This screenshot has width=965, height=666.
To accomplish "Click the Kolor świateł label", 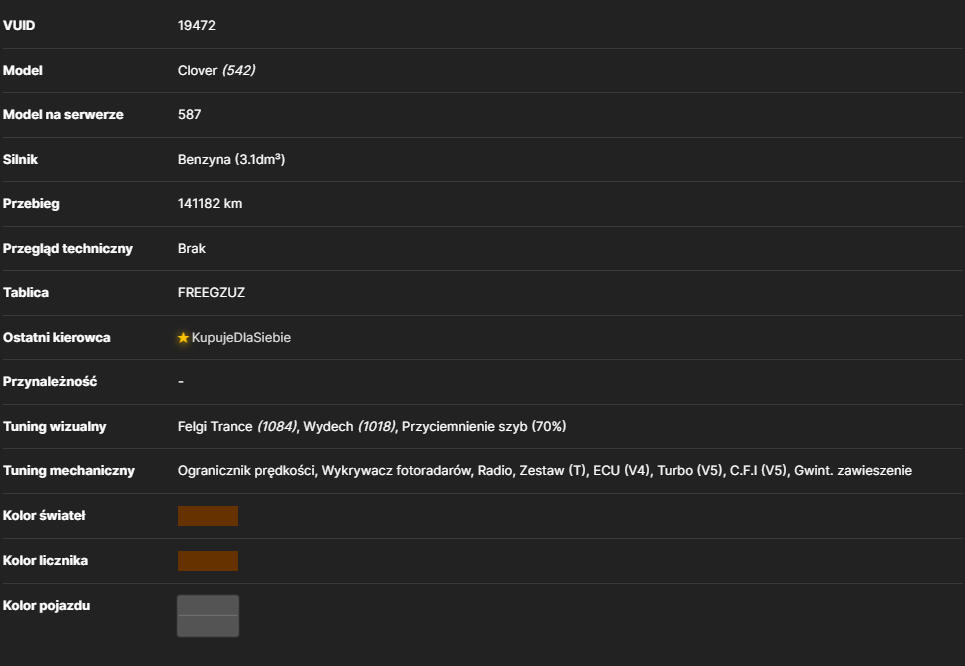I will [44, 516].
